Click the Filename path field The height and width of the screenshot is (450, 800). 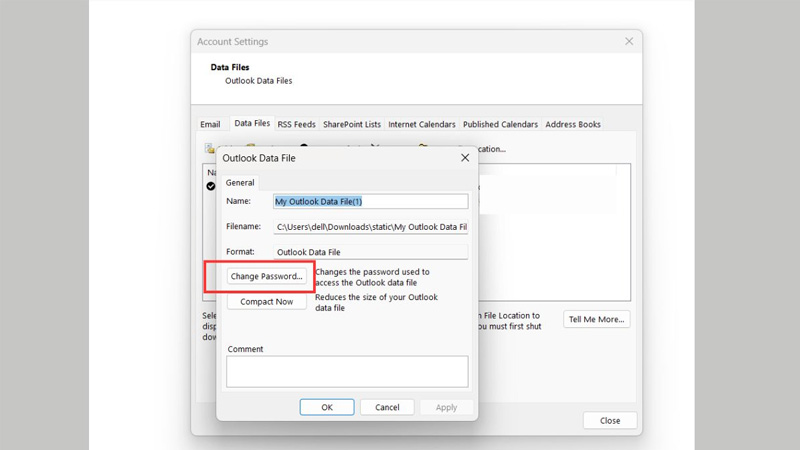click(370, 227)
